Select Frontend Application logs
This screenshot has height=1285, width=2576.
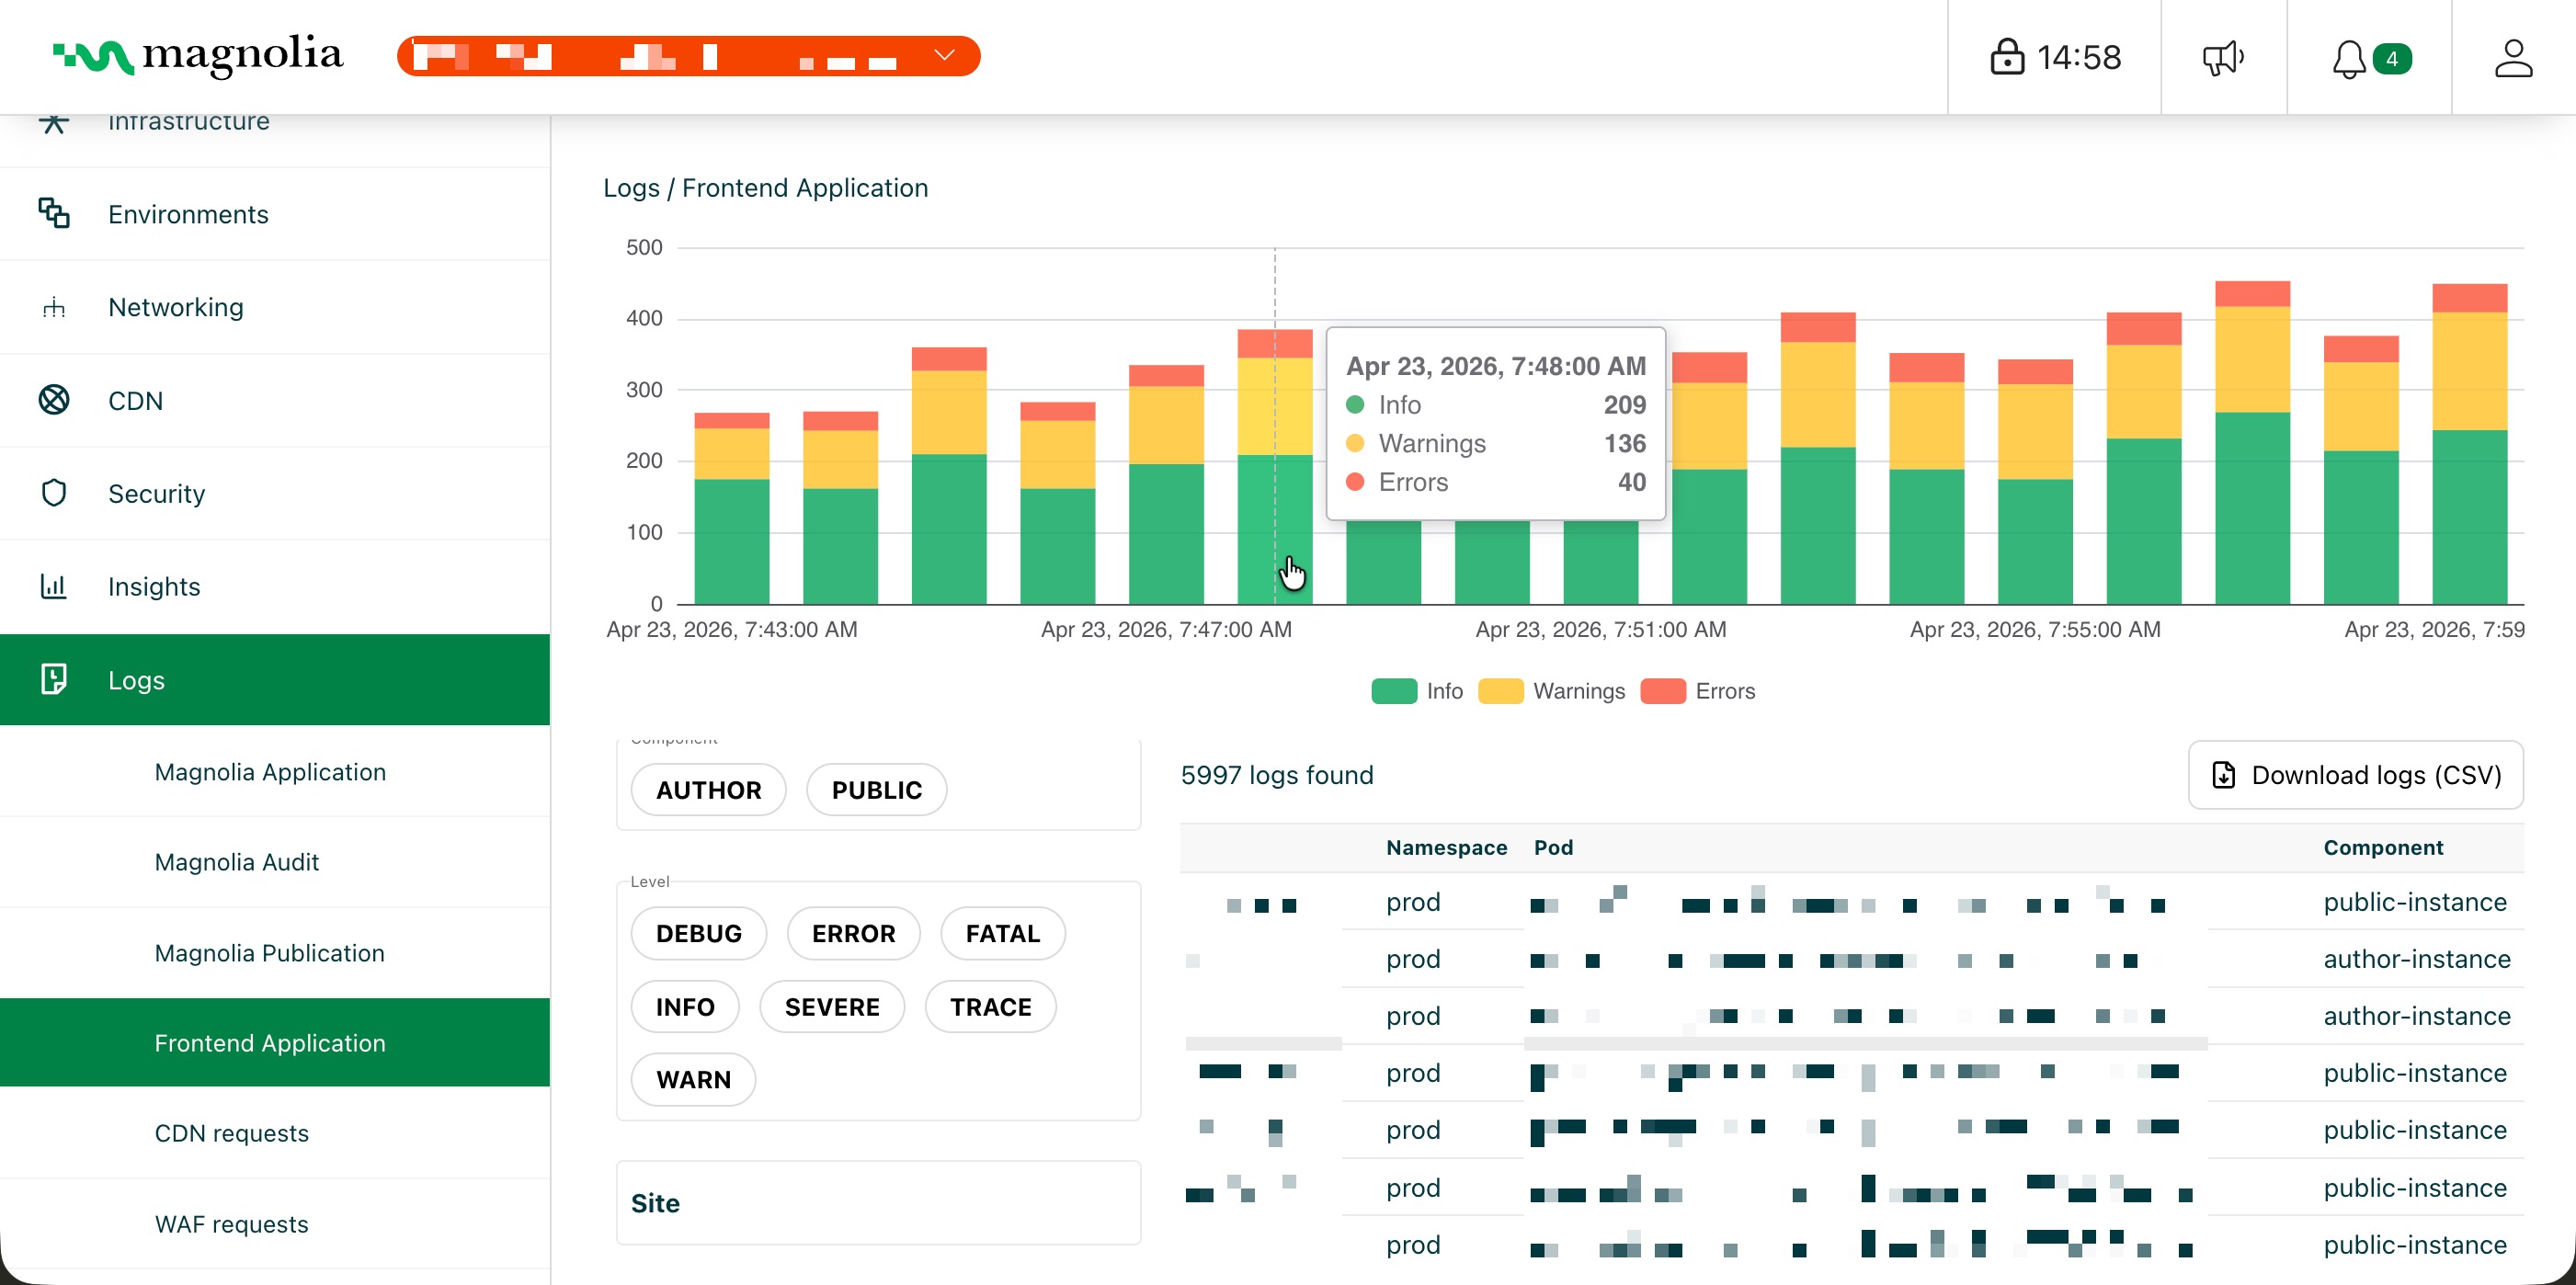(x=275, y=1042)
